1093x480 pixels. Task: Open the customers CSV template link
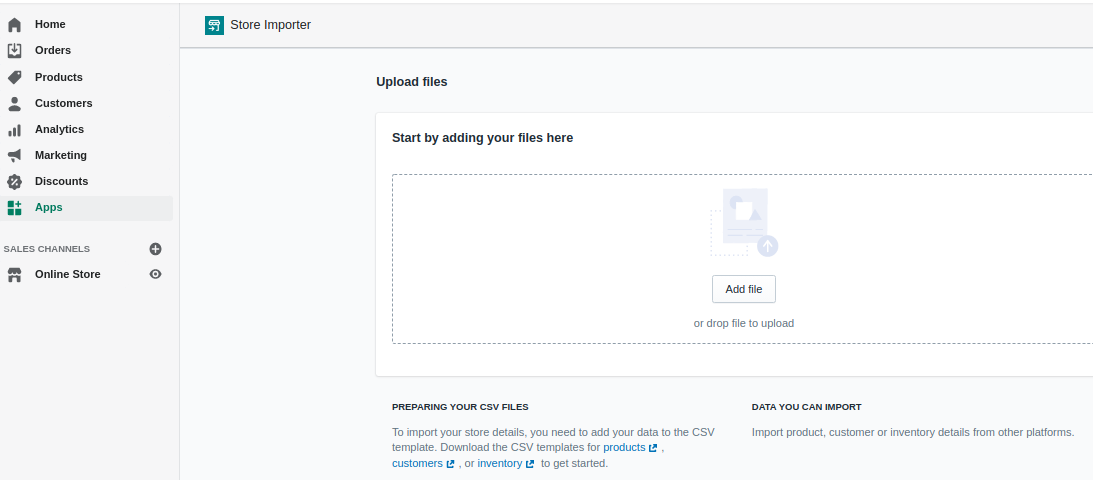(x=417, y=464)
